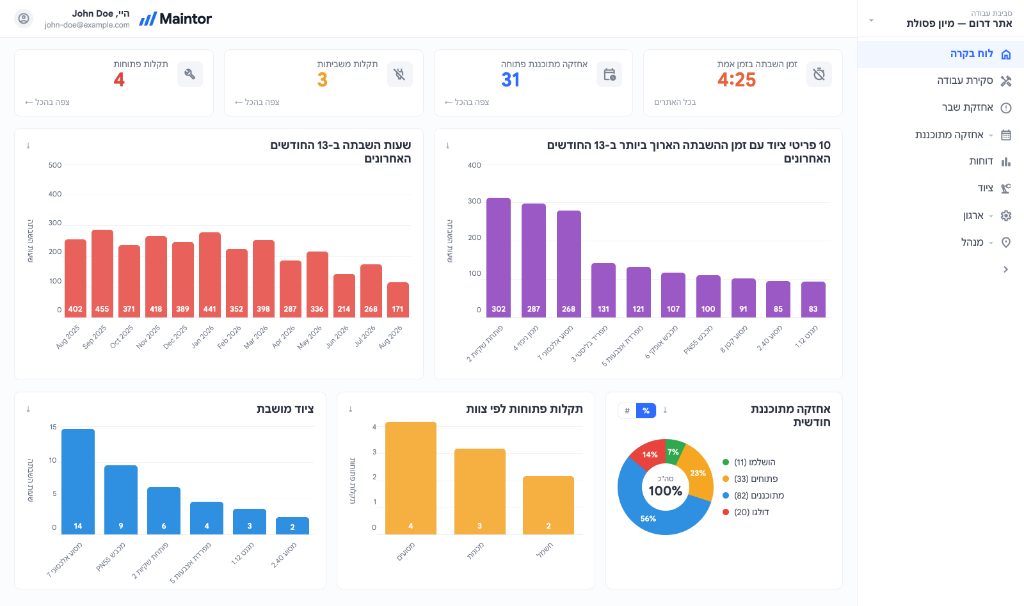
Task: Click the red bar labeled 455 for Sep 2025
Action: pos(102,274)
